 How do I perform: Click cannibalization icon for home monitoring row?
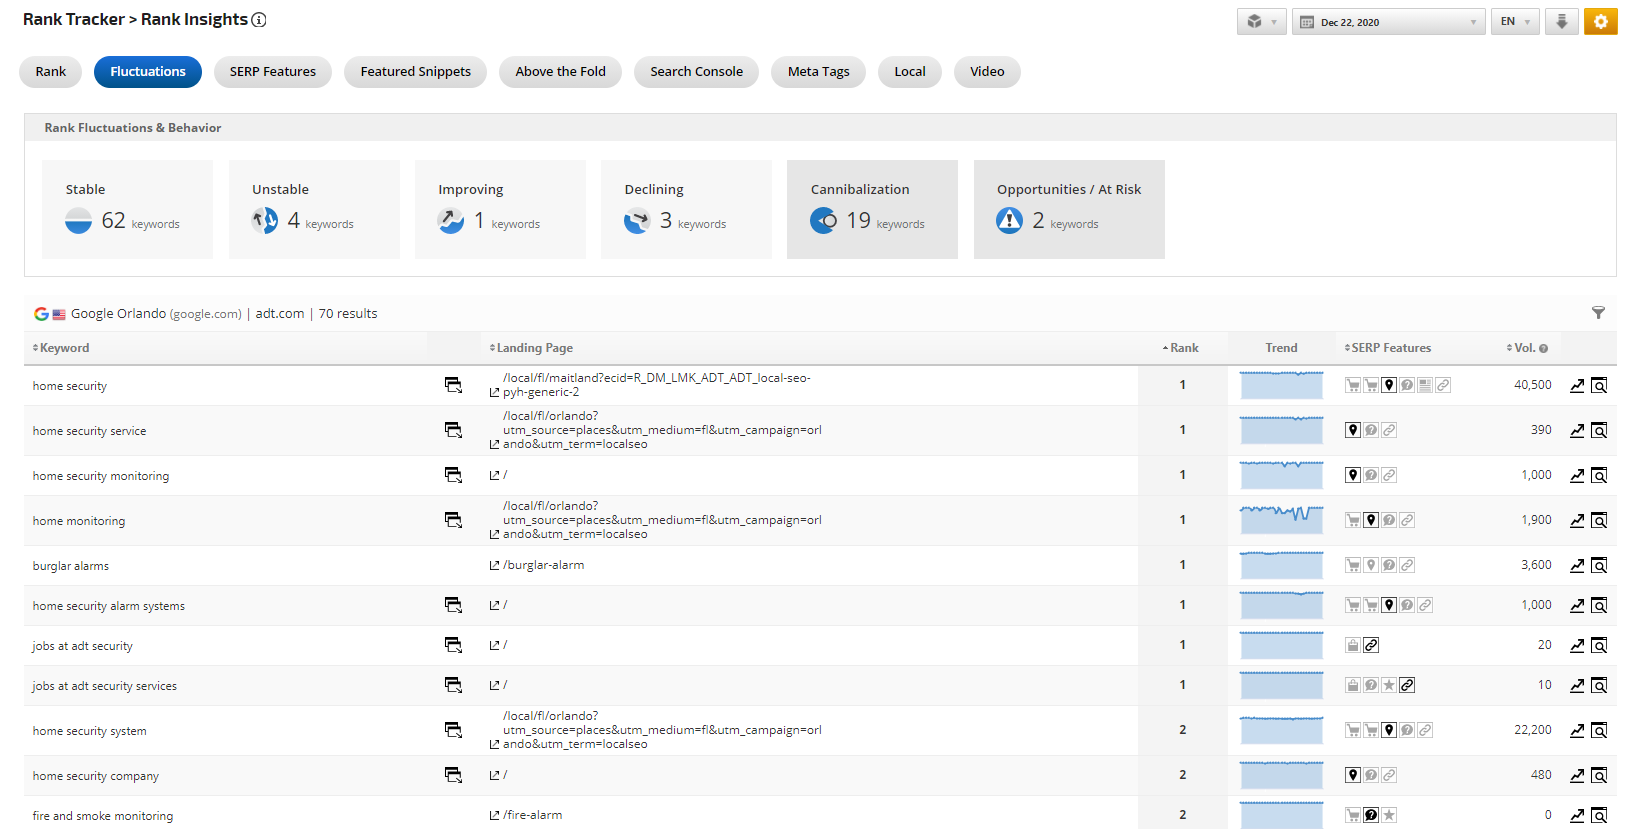point(453,520)
